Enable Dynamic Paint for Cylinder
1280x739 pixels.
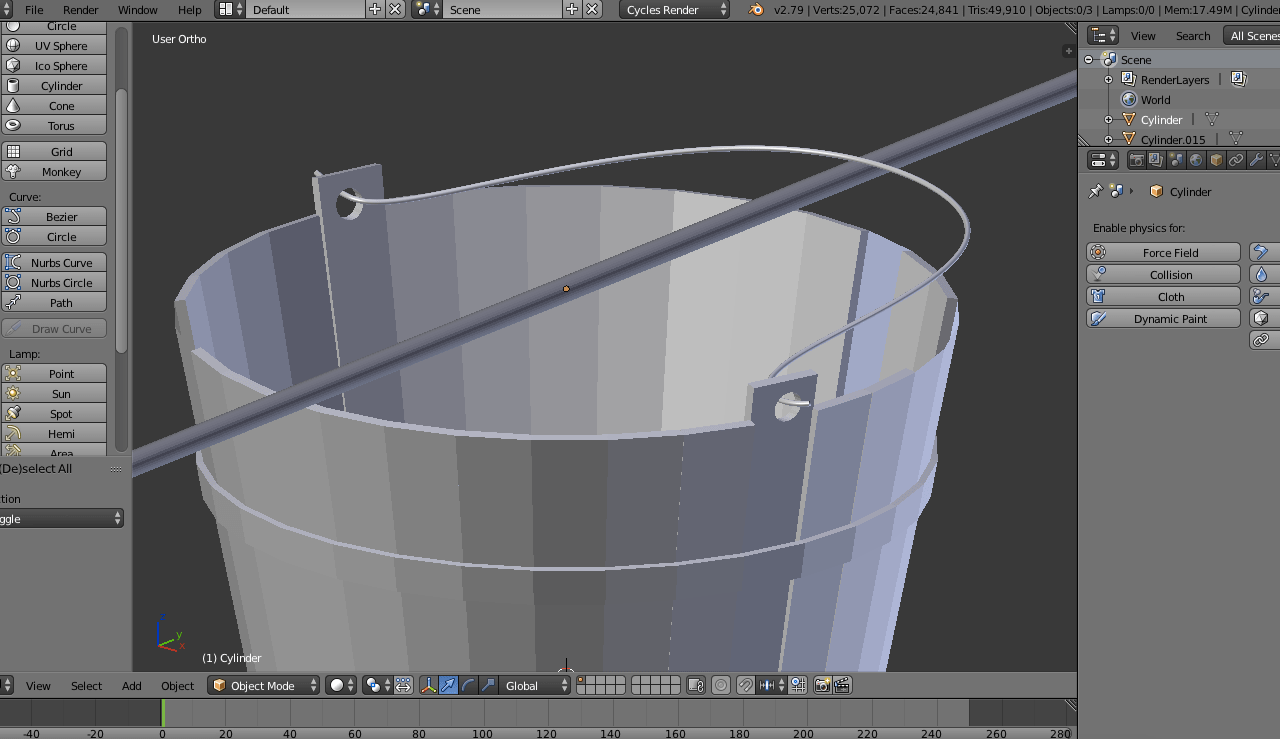point(1163,318)
